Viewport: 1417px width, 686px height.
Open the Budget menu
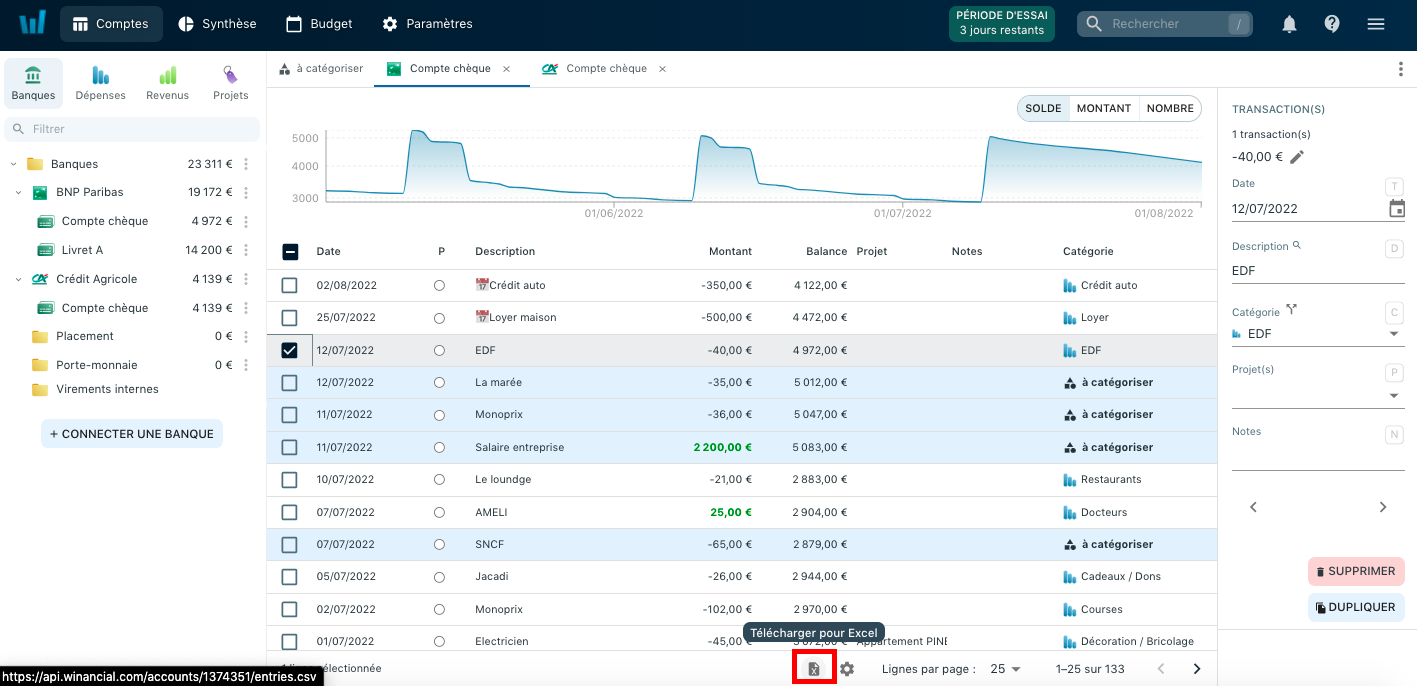click(320, 24)
